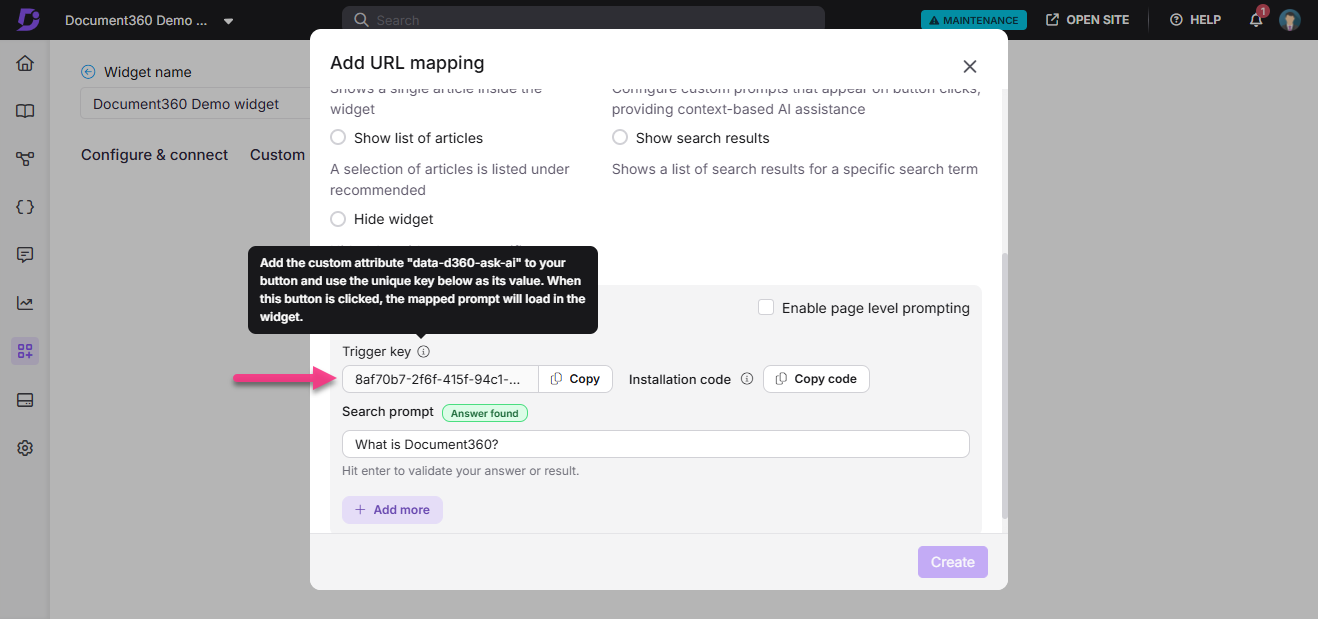Expand the Document360 Demo project dropdown

228,21
